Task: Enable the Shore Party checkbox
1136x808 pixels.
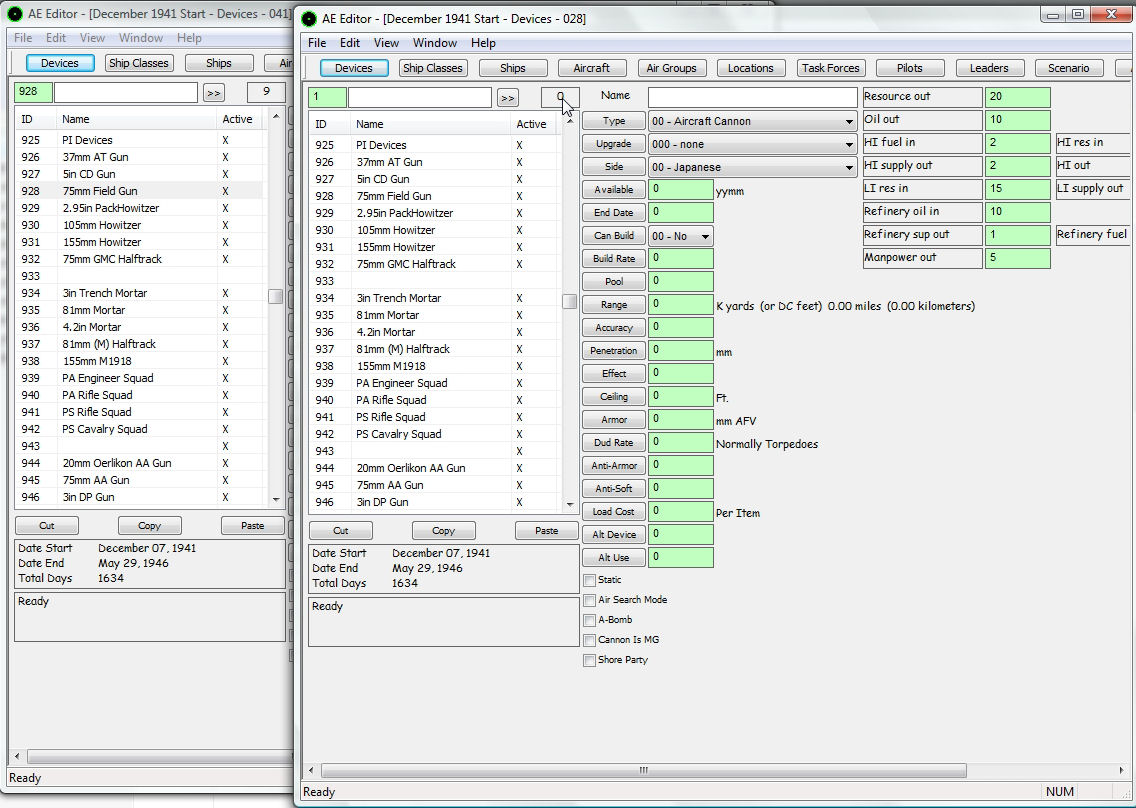Action: [590, 661]
